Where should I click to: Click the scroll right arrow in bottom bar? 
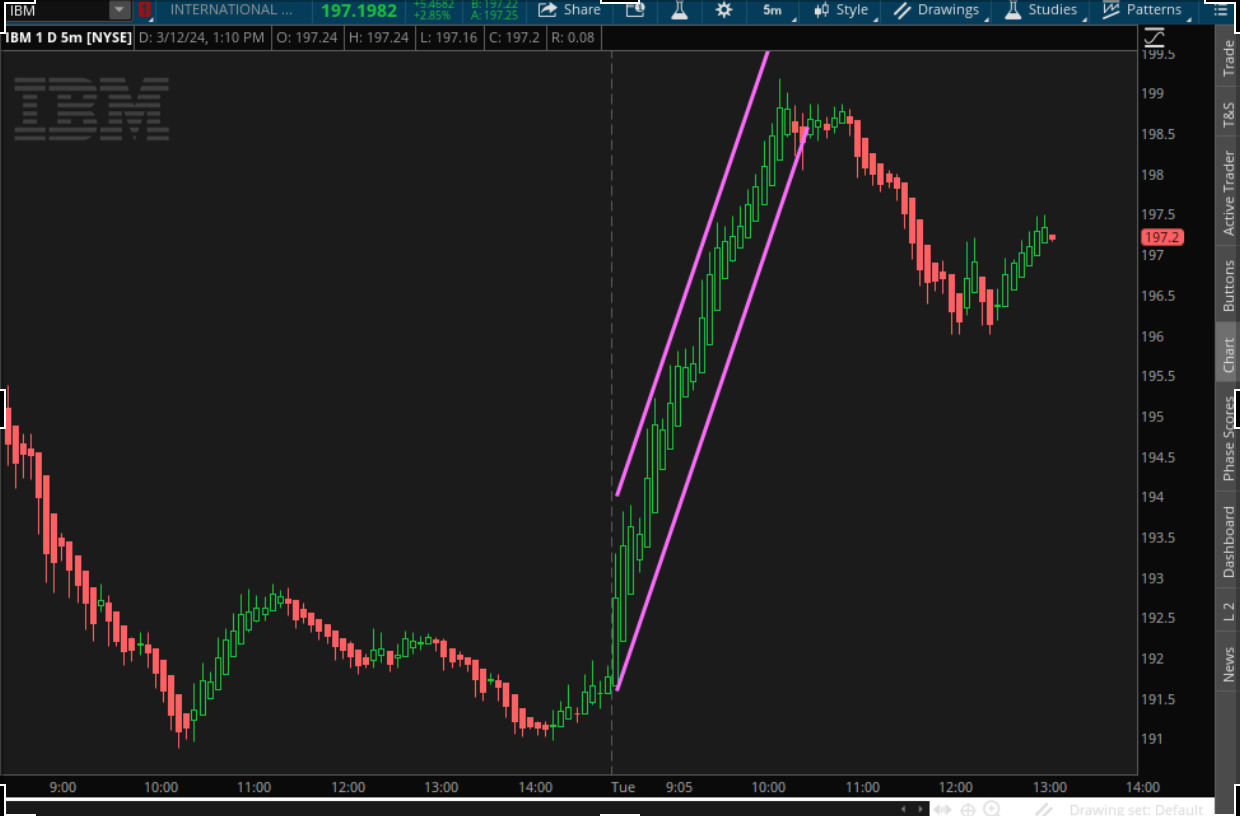click(921, 809)
